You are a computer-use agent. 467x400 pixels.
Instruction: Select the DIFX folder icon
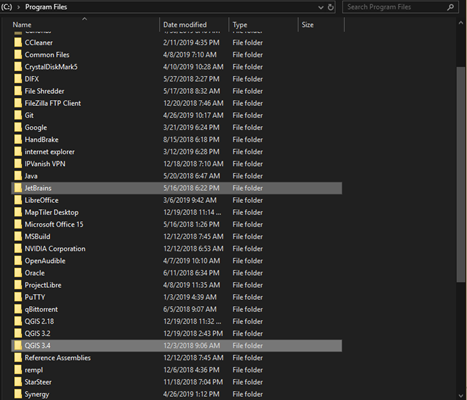click(18, 79)
